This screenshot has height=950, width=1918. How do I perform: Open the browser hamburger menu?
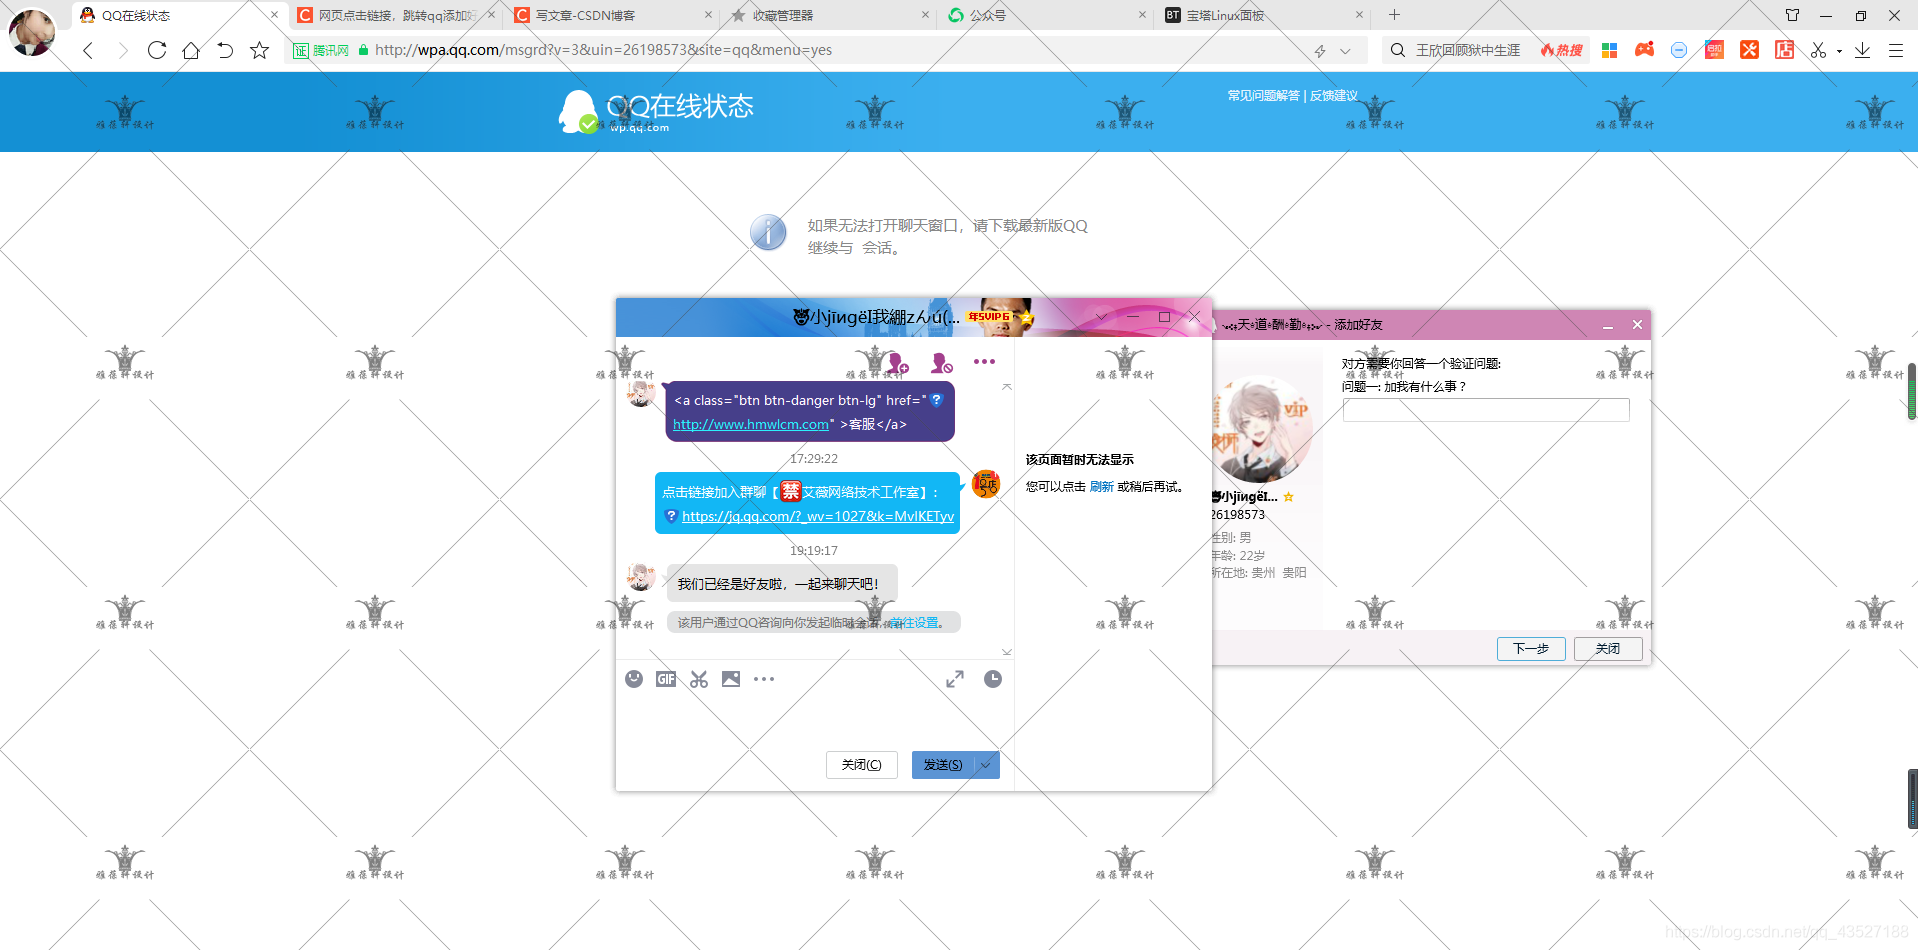pyautogui.click(x=1895, y=50)
